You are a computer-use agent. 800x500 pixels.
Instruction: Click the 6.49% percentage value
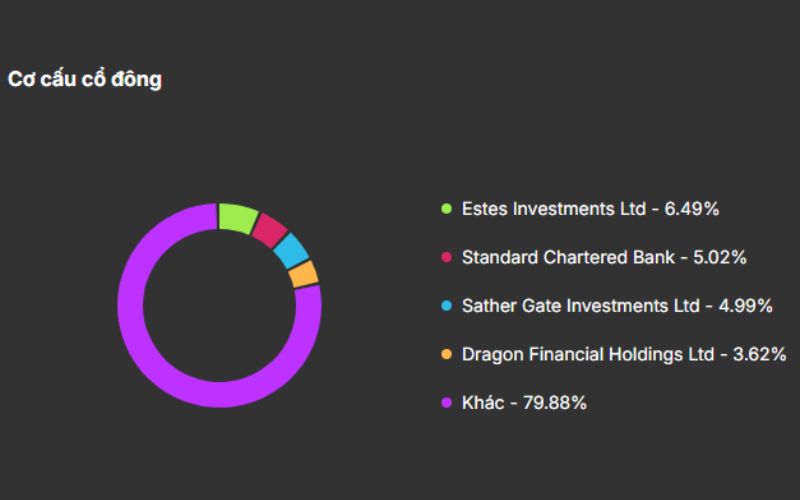(x=692, y=209)
